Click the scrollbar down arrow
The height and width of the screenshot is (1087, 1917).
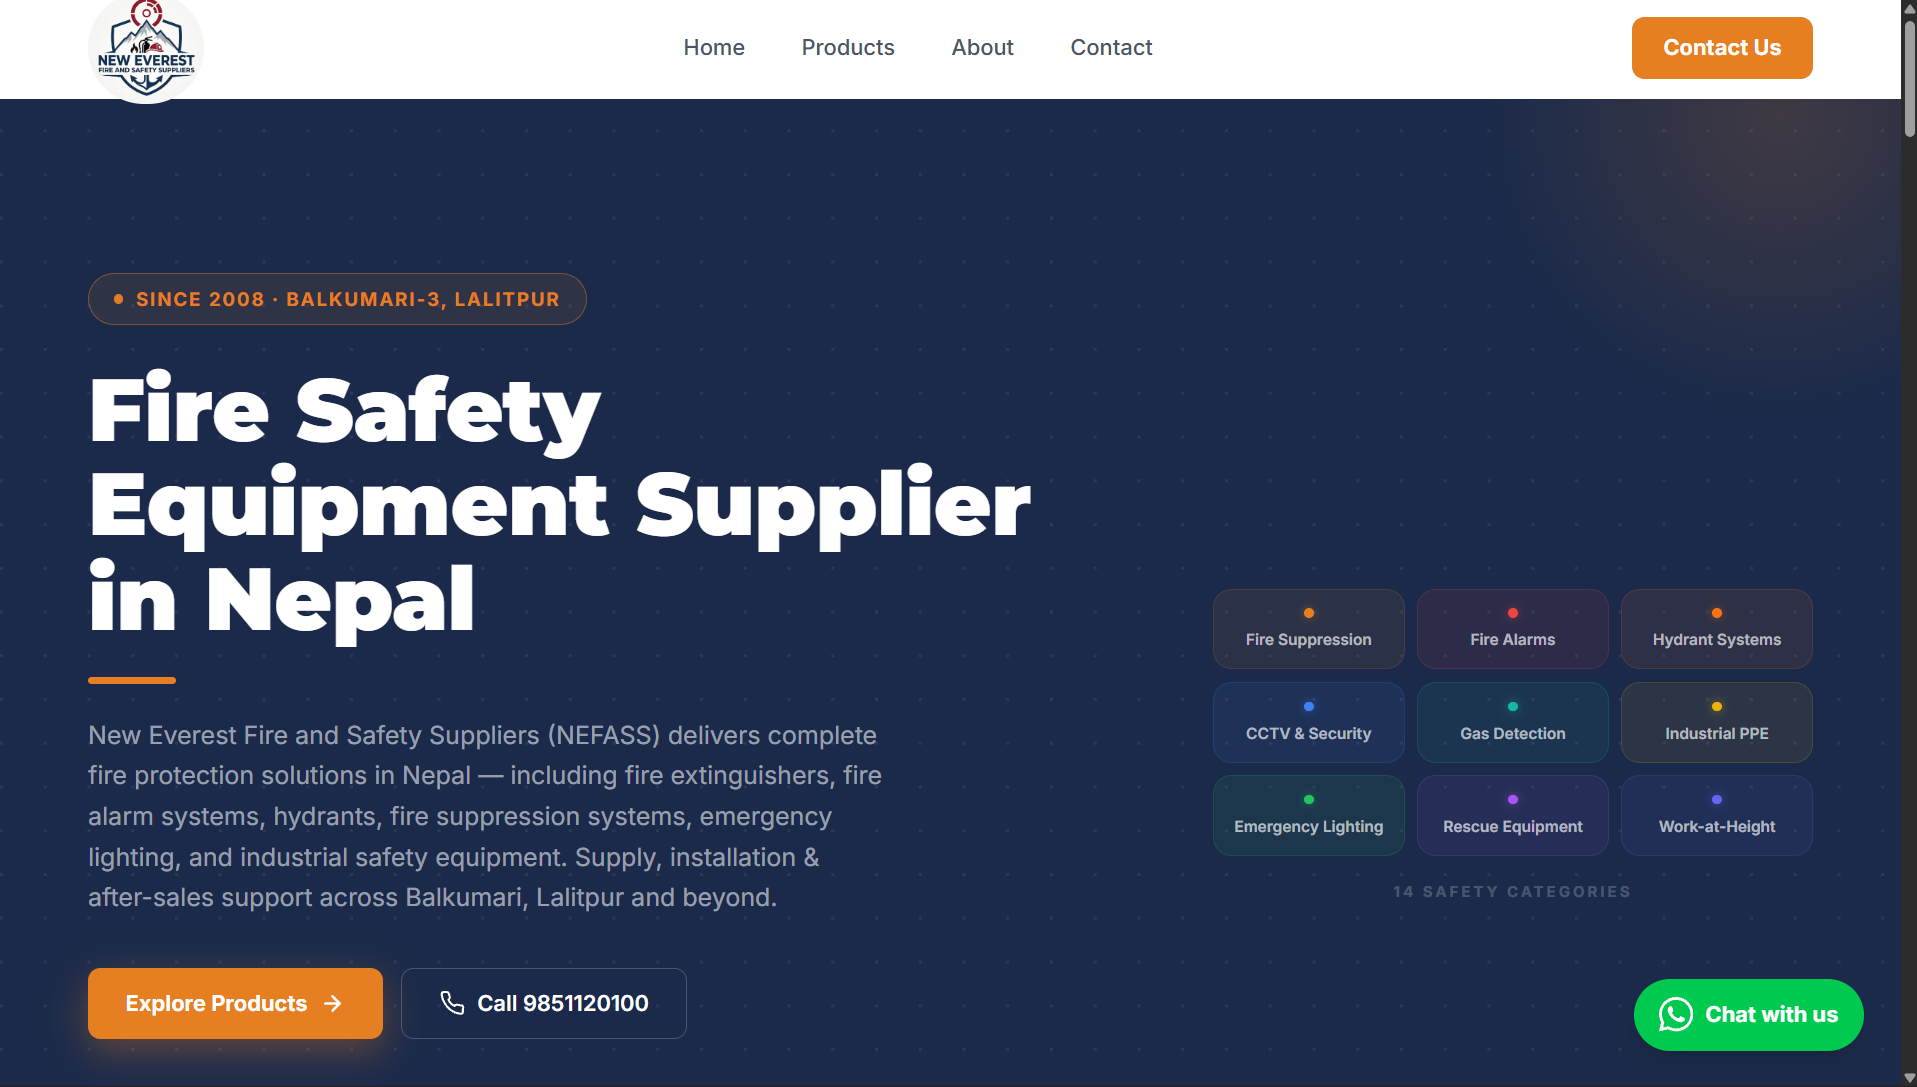pos(1909,1078)
